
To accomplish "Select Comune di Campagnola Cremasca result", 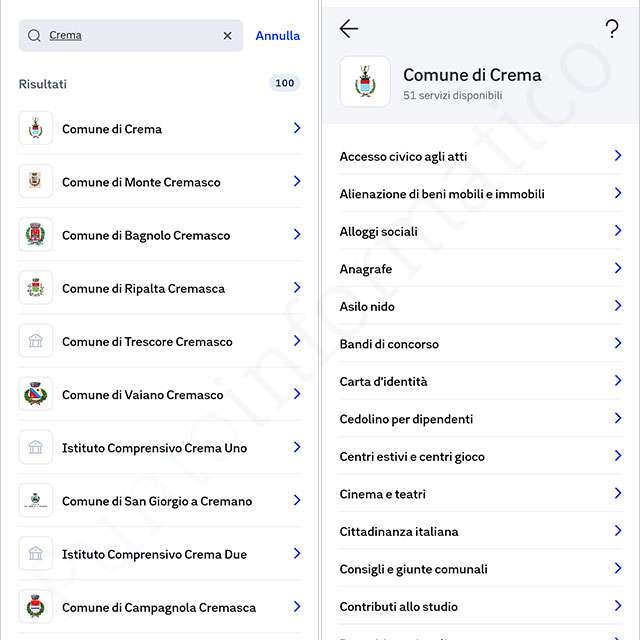I will (159, 607).
